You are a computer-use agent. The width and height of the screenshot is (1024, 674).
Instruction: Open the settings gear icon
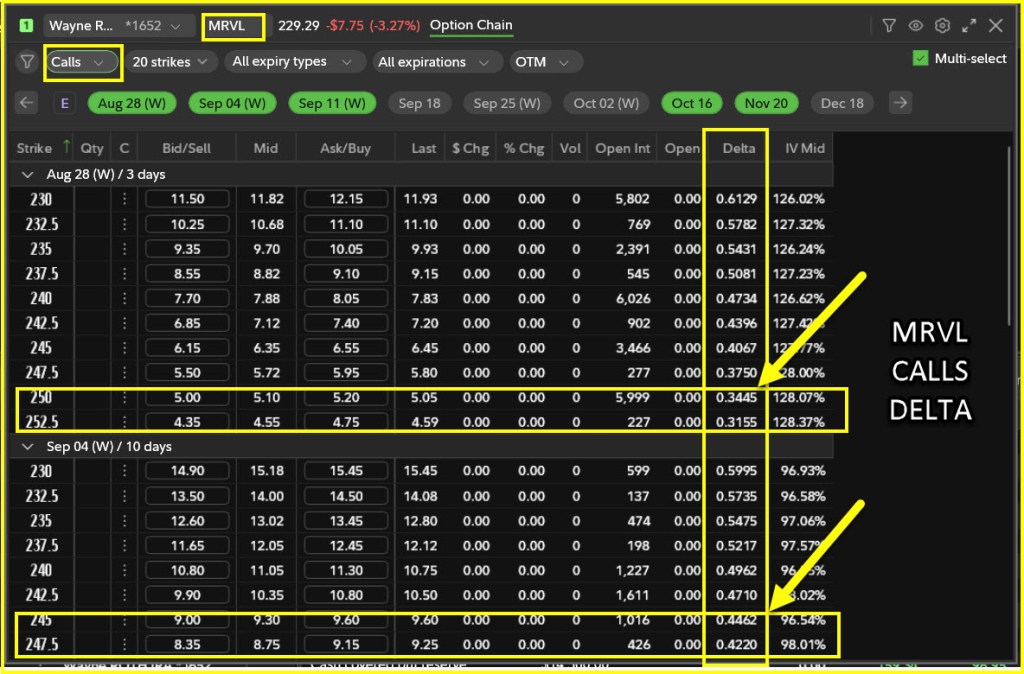pos(942,25)
